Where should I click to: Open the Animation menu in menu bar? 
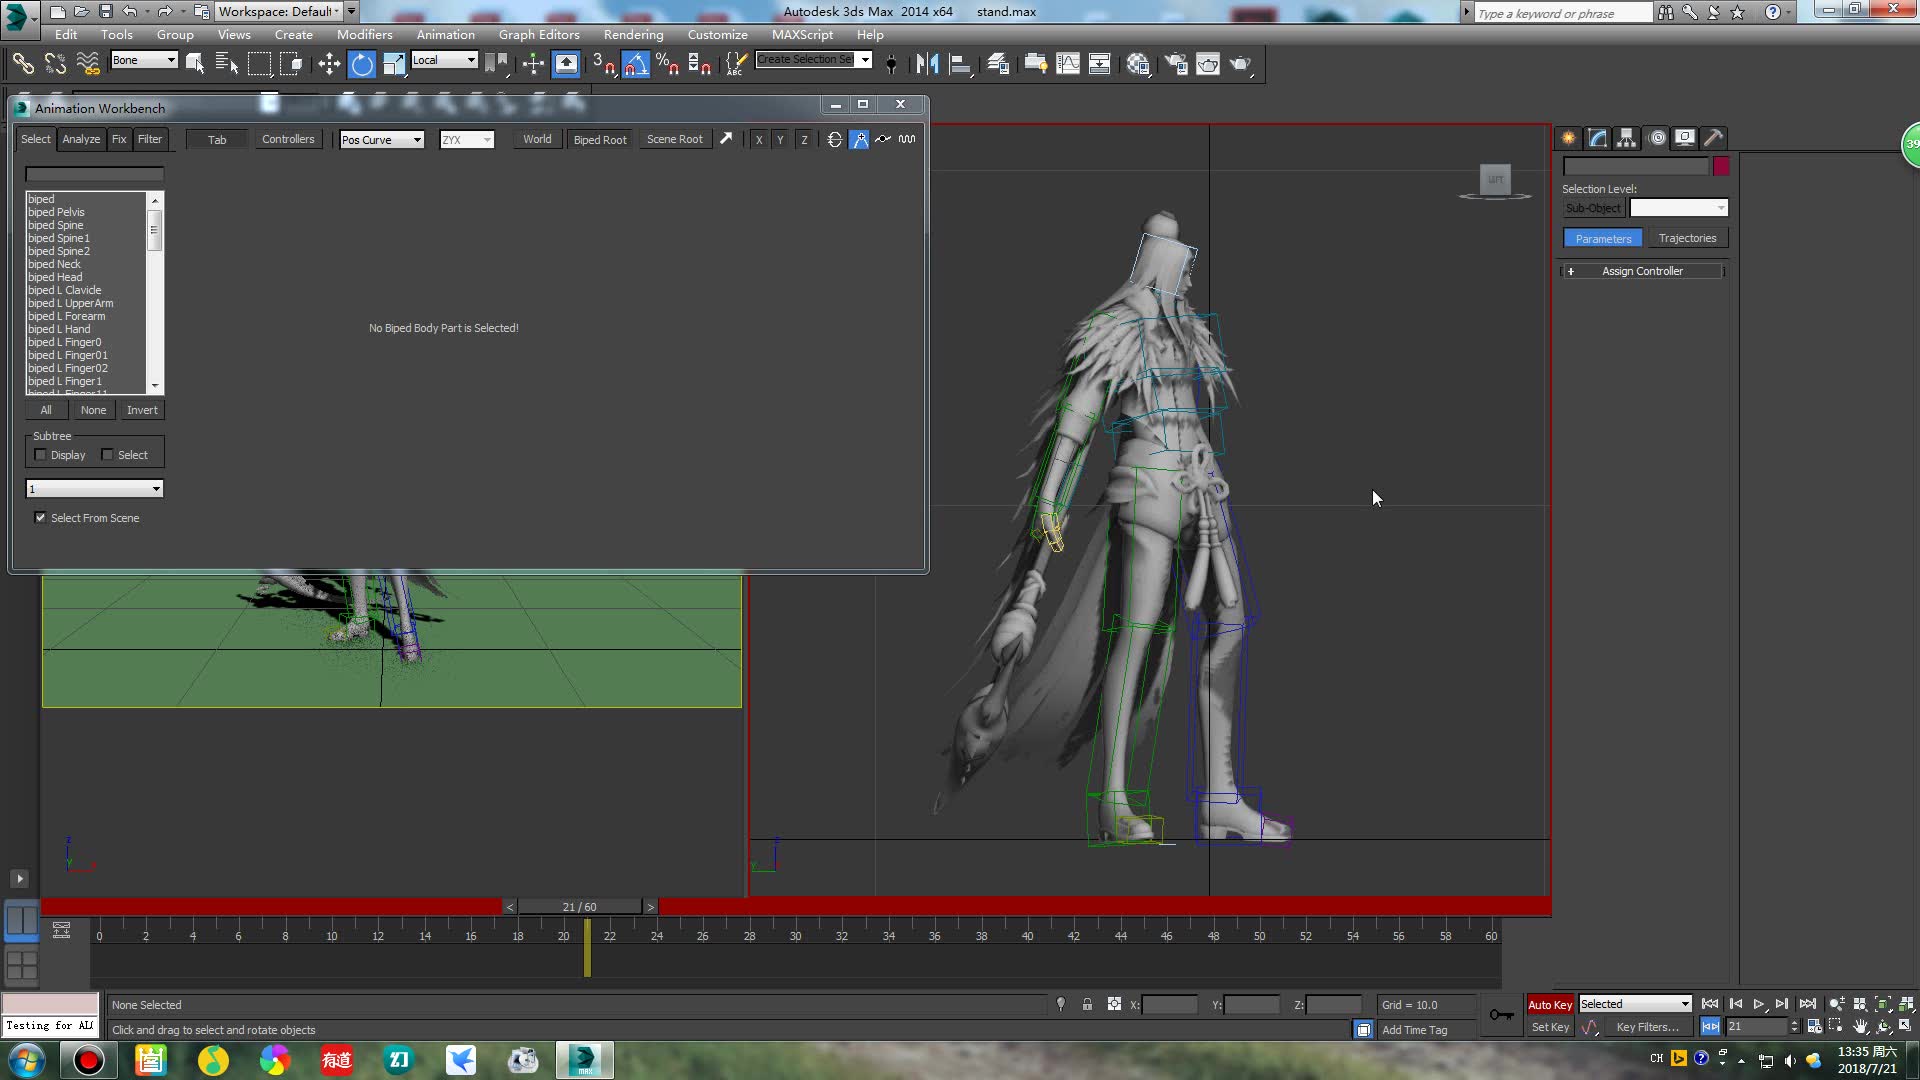(x=444, y=34)
